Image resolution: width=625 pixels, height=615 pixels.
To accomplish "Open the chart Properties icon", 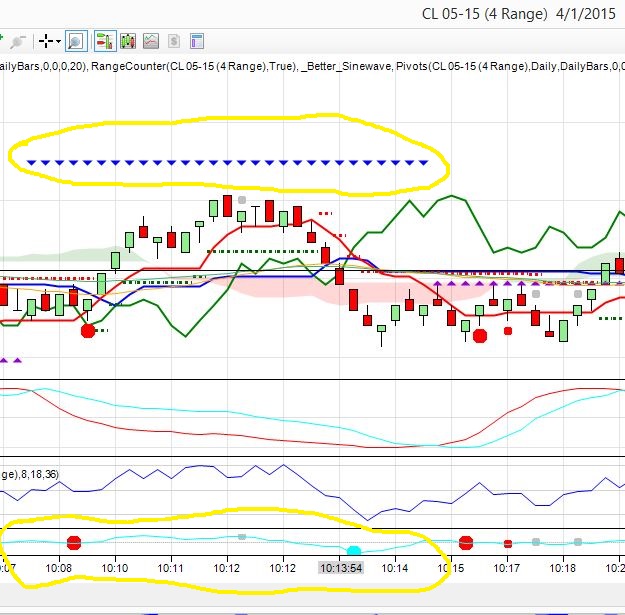I will point(197,41).
